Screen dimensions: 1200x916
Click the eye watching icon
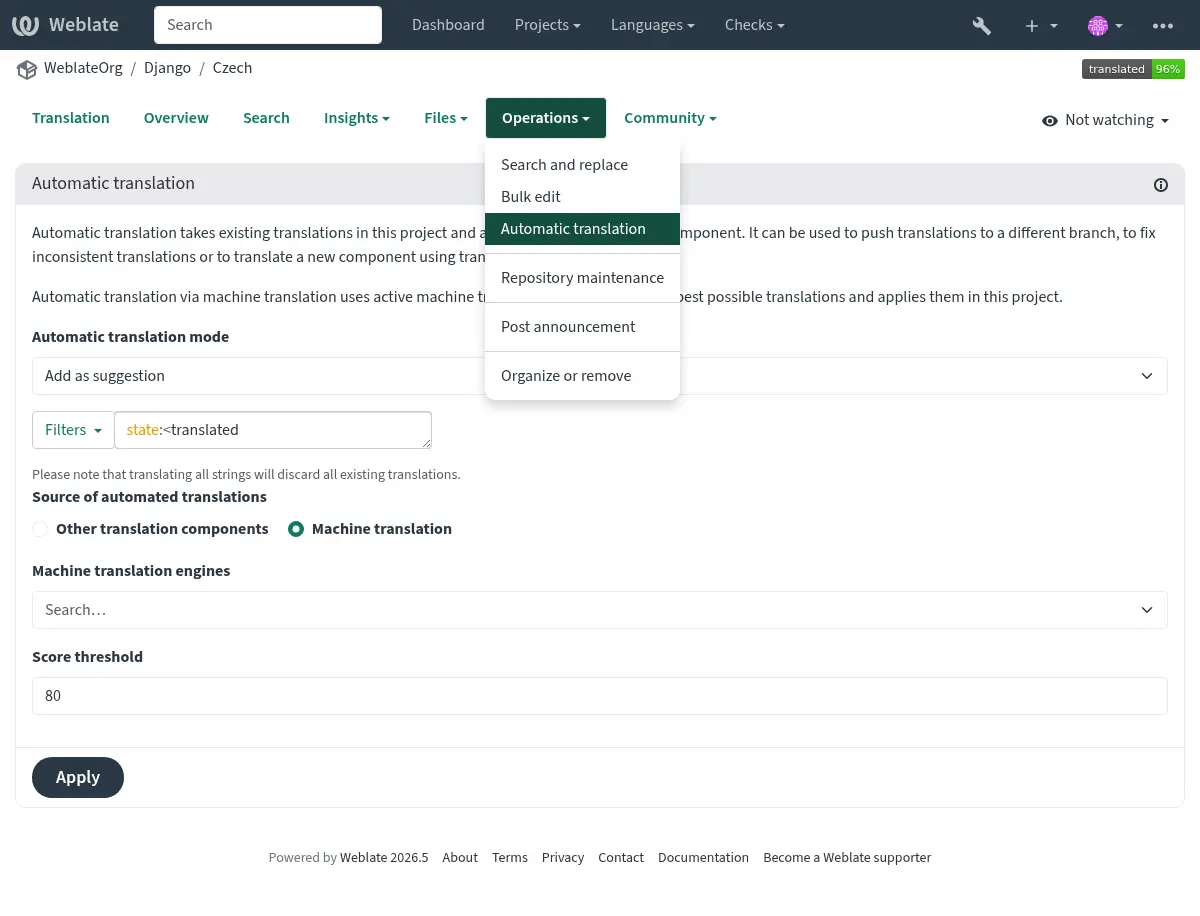click(1050, 120)
